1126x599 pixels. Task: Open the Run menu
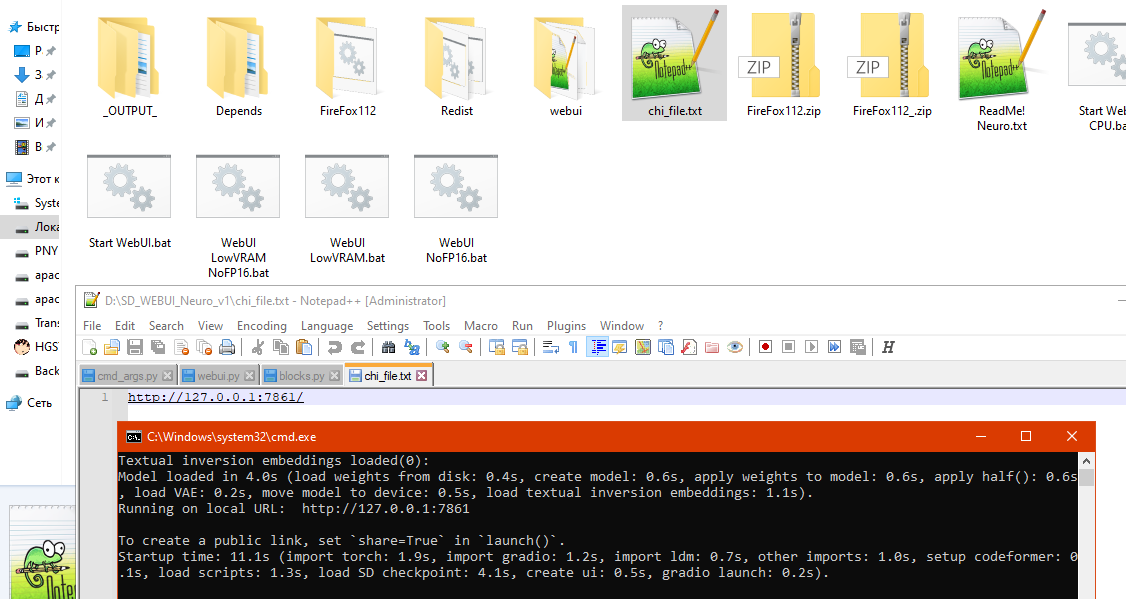point(522,326)
